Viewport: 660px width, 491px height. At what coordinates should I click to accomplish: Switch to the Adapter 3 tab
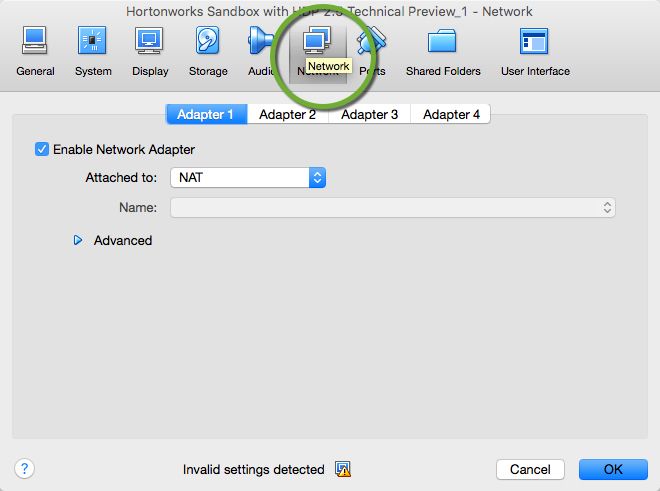tap(369, 114)
